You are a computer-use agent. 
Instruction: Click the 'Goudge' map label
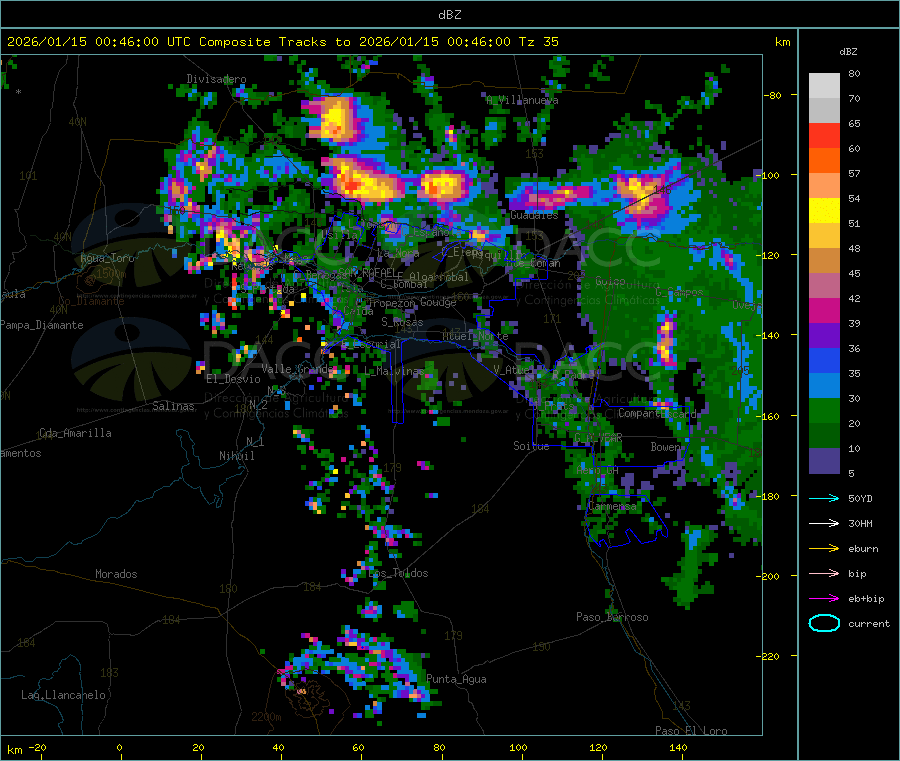pyautogui.click(x=438, y=302)
